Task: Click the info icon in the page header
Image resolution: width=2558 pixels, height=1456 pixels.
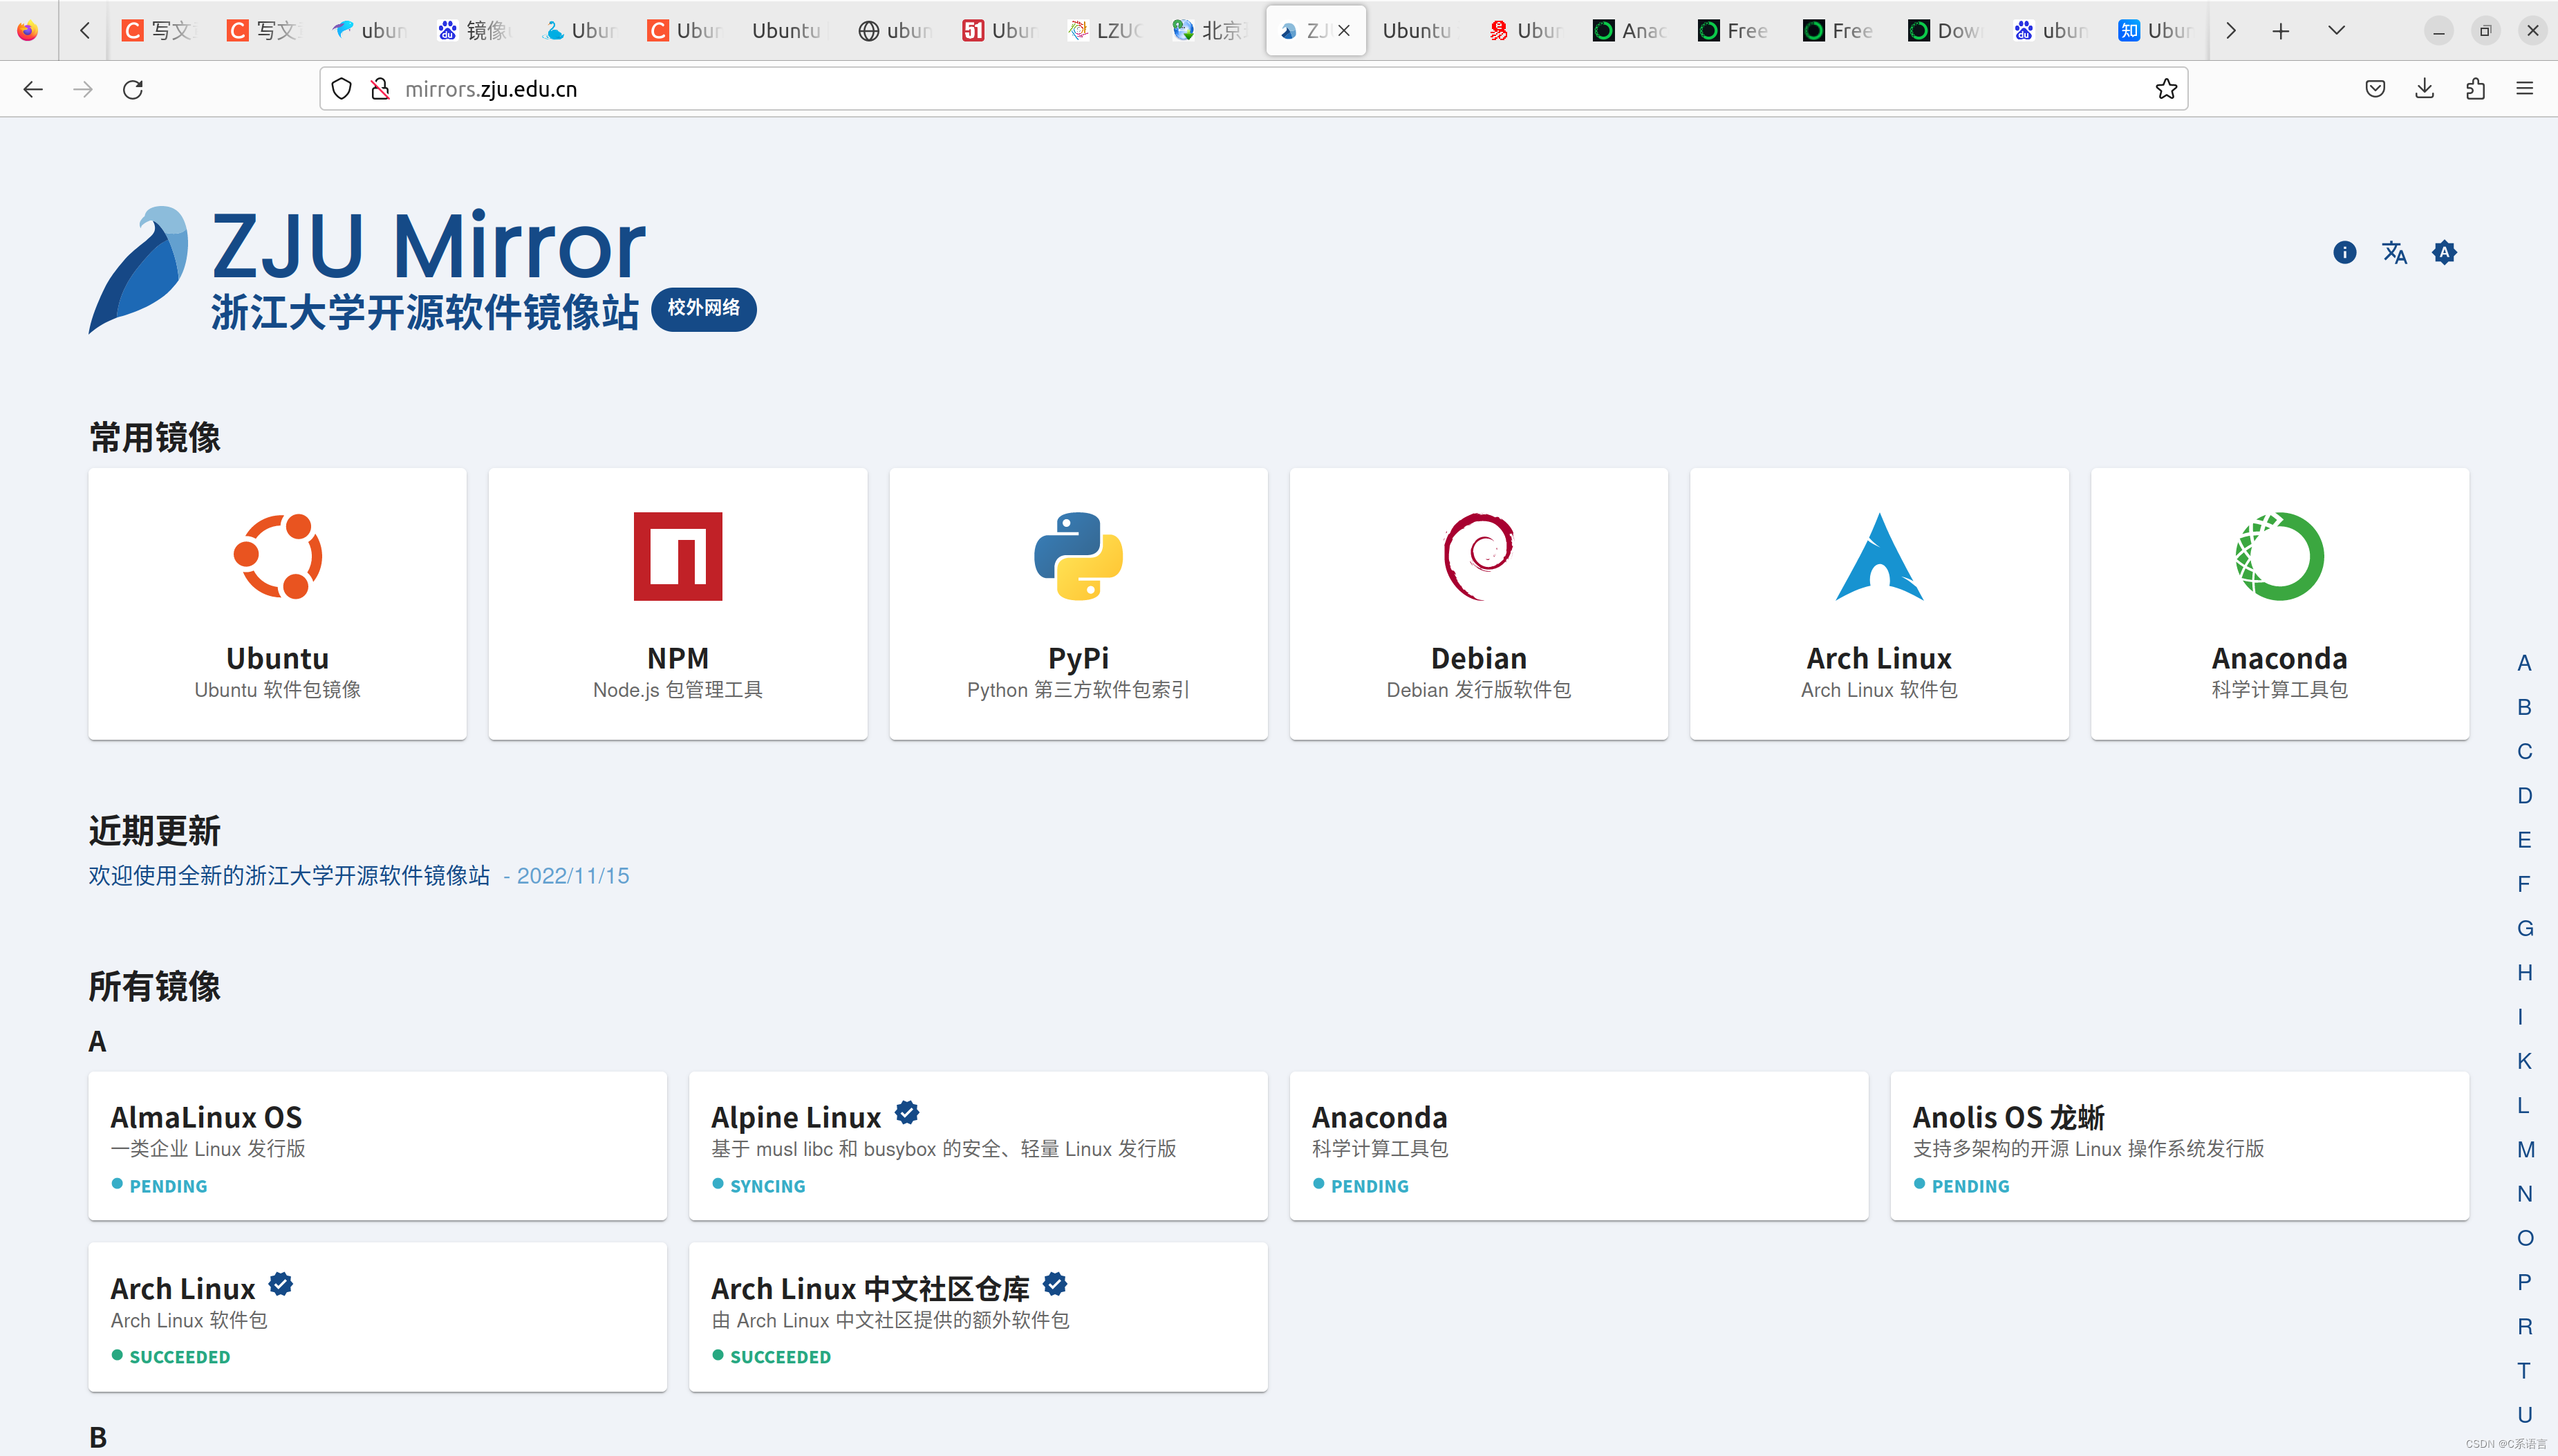Action: click(x=2344, y=252)
